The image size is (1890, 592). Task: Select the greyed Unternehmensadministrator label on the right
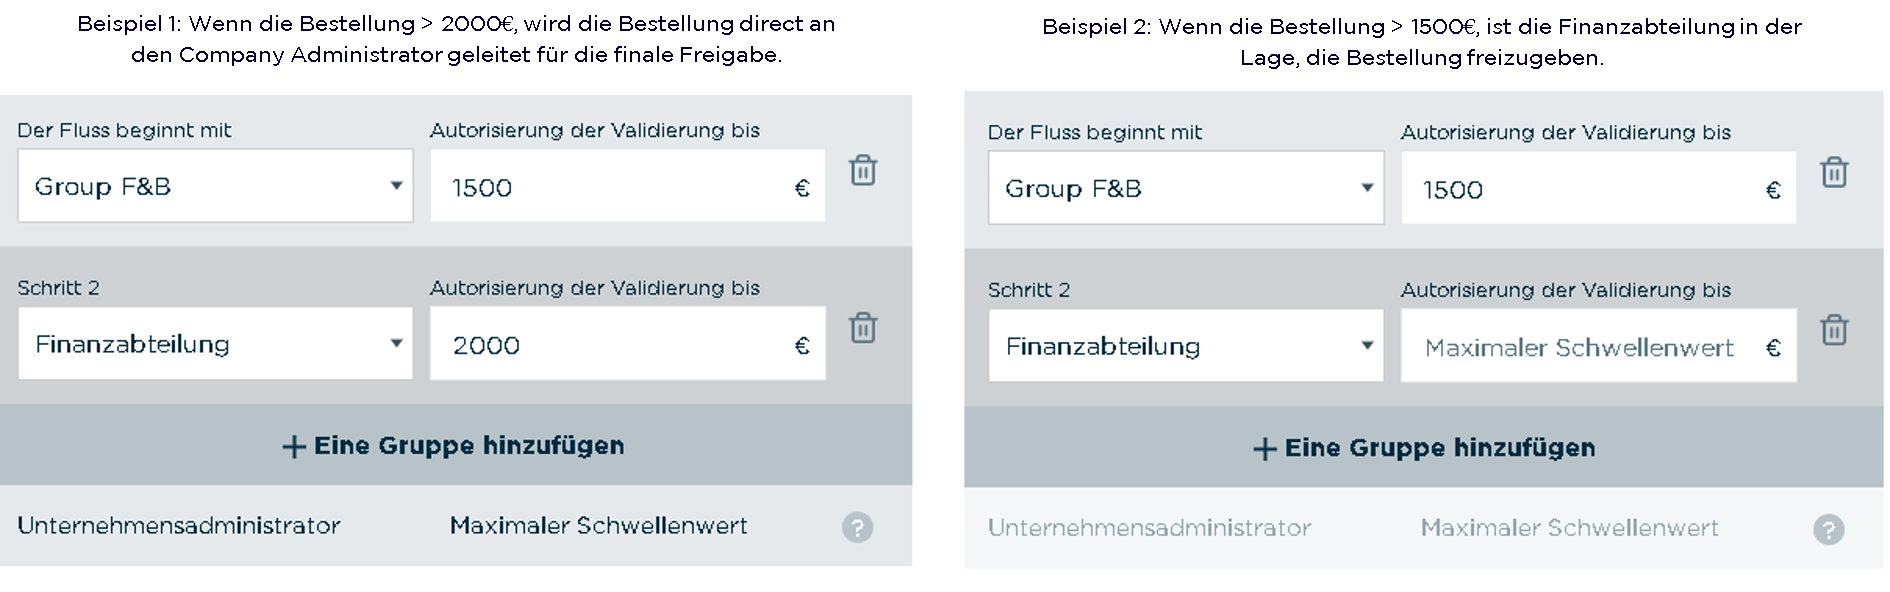1150,528
